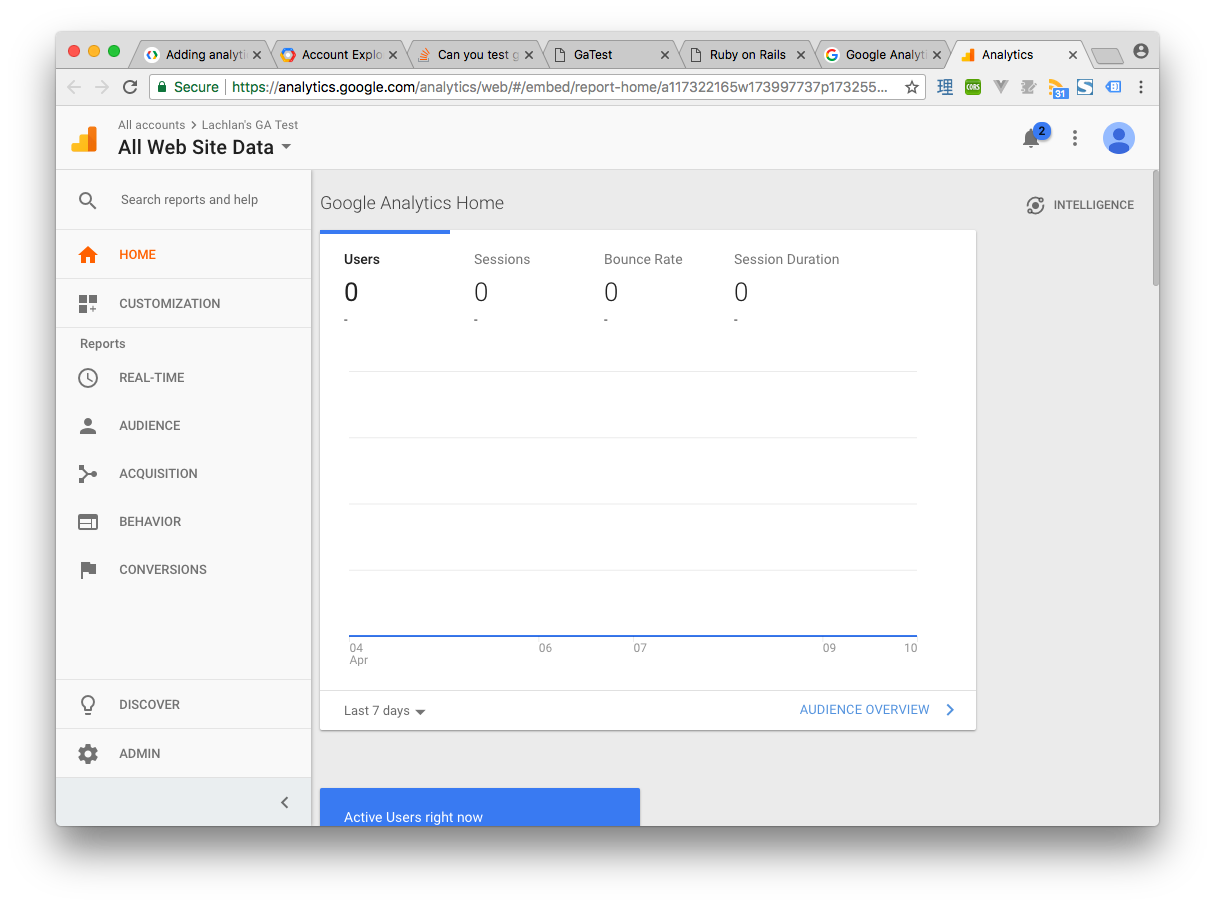Close the GaTest browser tab
Viewport: 1215px width, 906px height.
665,55
